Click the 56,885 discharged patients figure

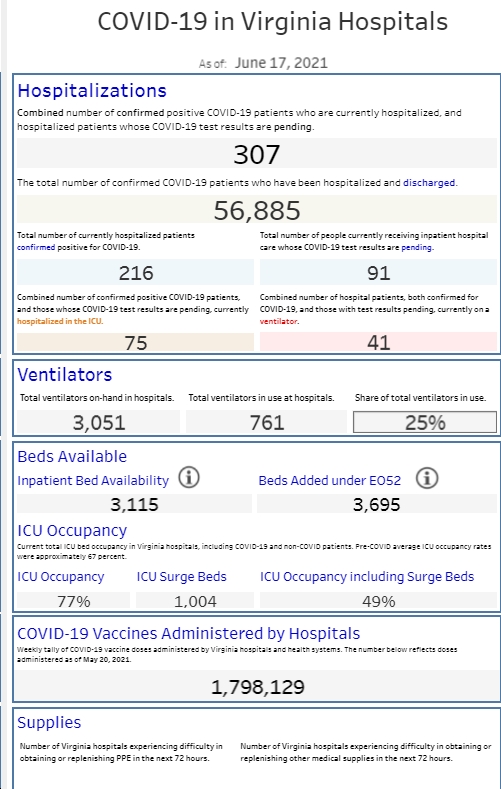coord(257,209)
